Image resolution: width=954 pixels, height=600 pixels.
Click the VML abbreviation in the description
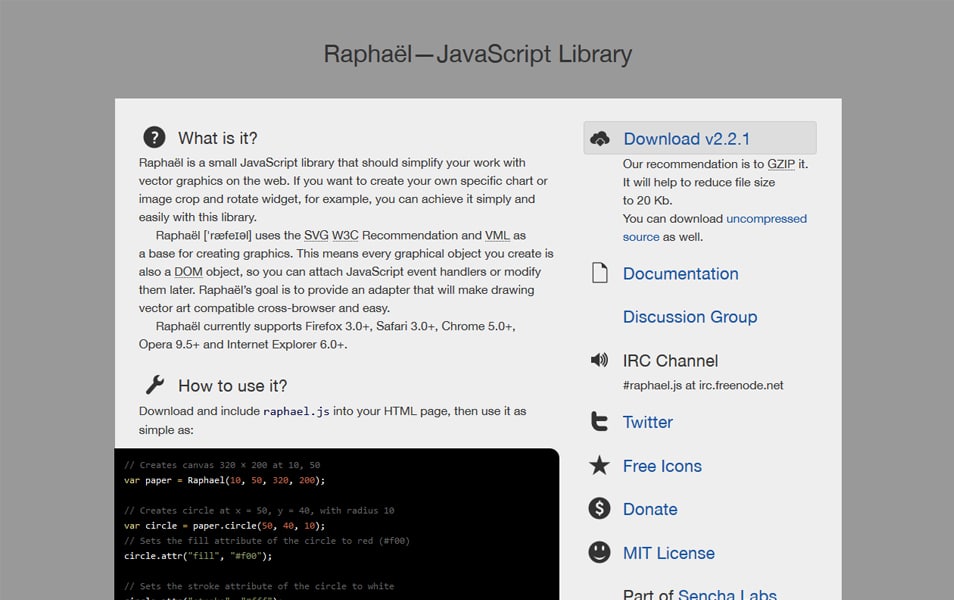[x=497, y=235]
